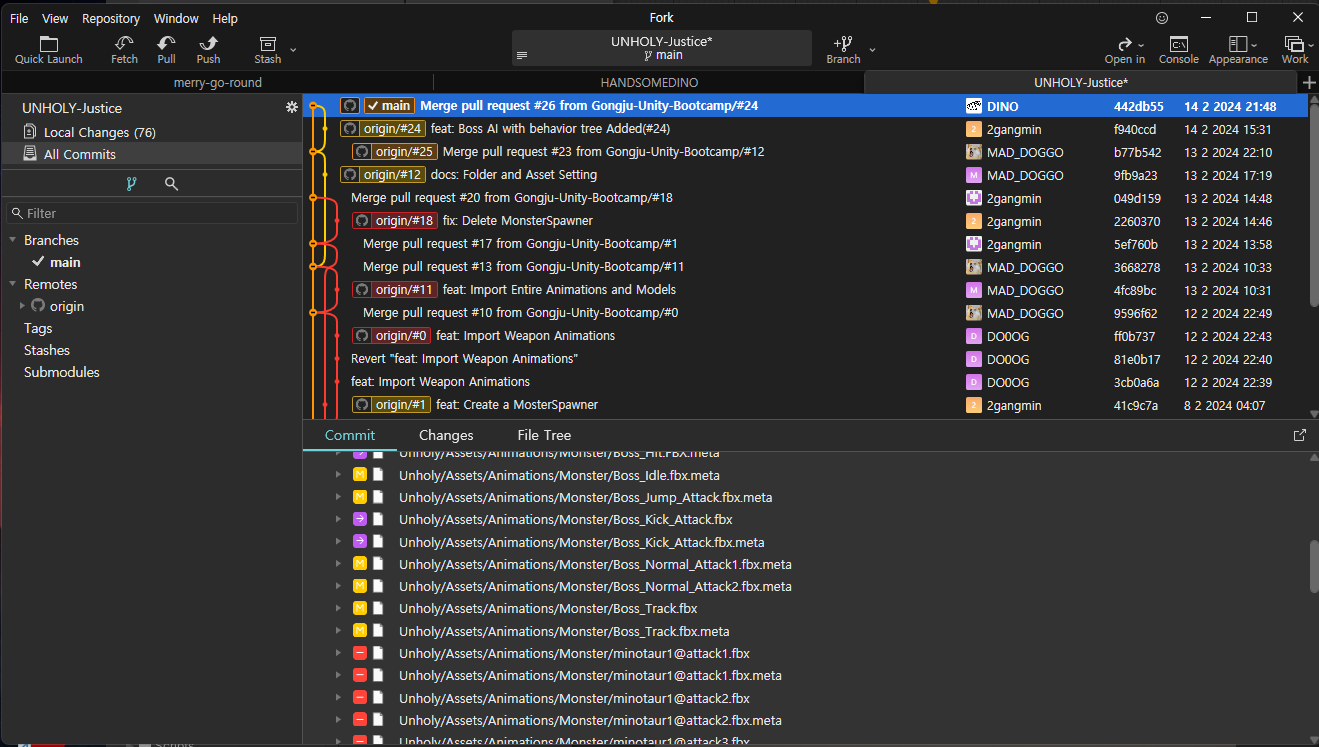Click the hamburger lines icon in repository status box
This screenshot has width=1319, height=747.
click(x=522, y=56)
